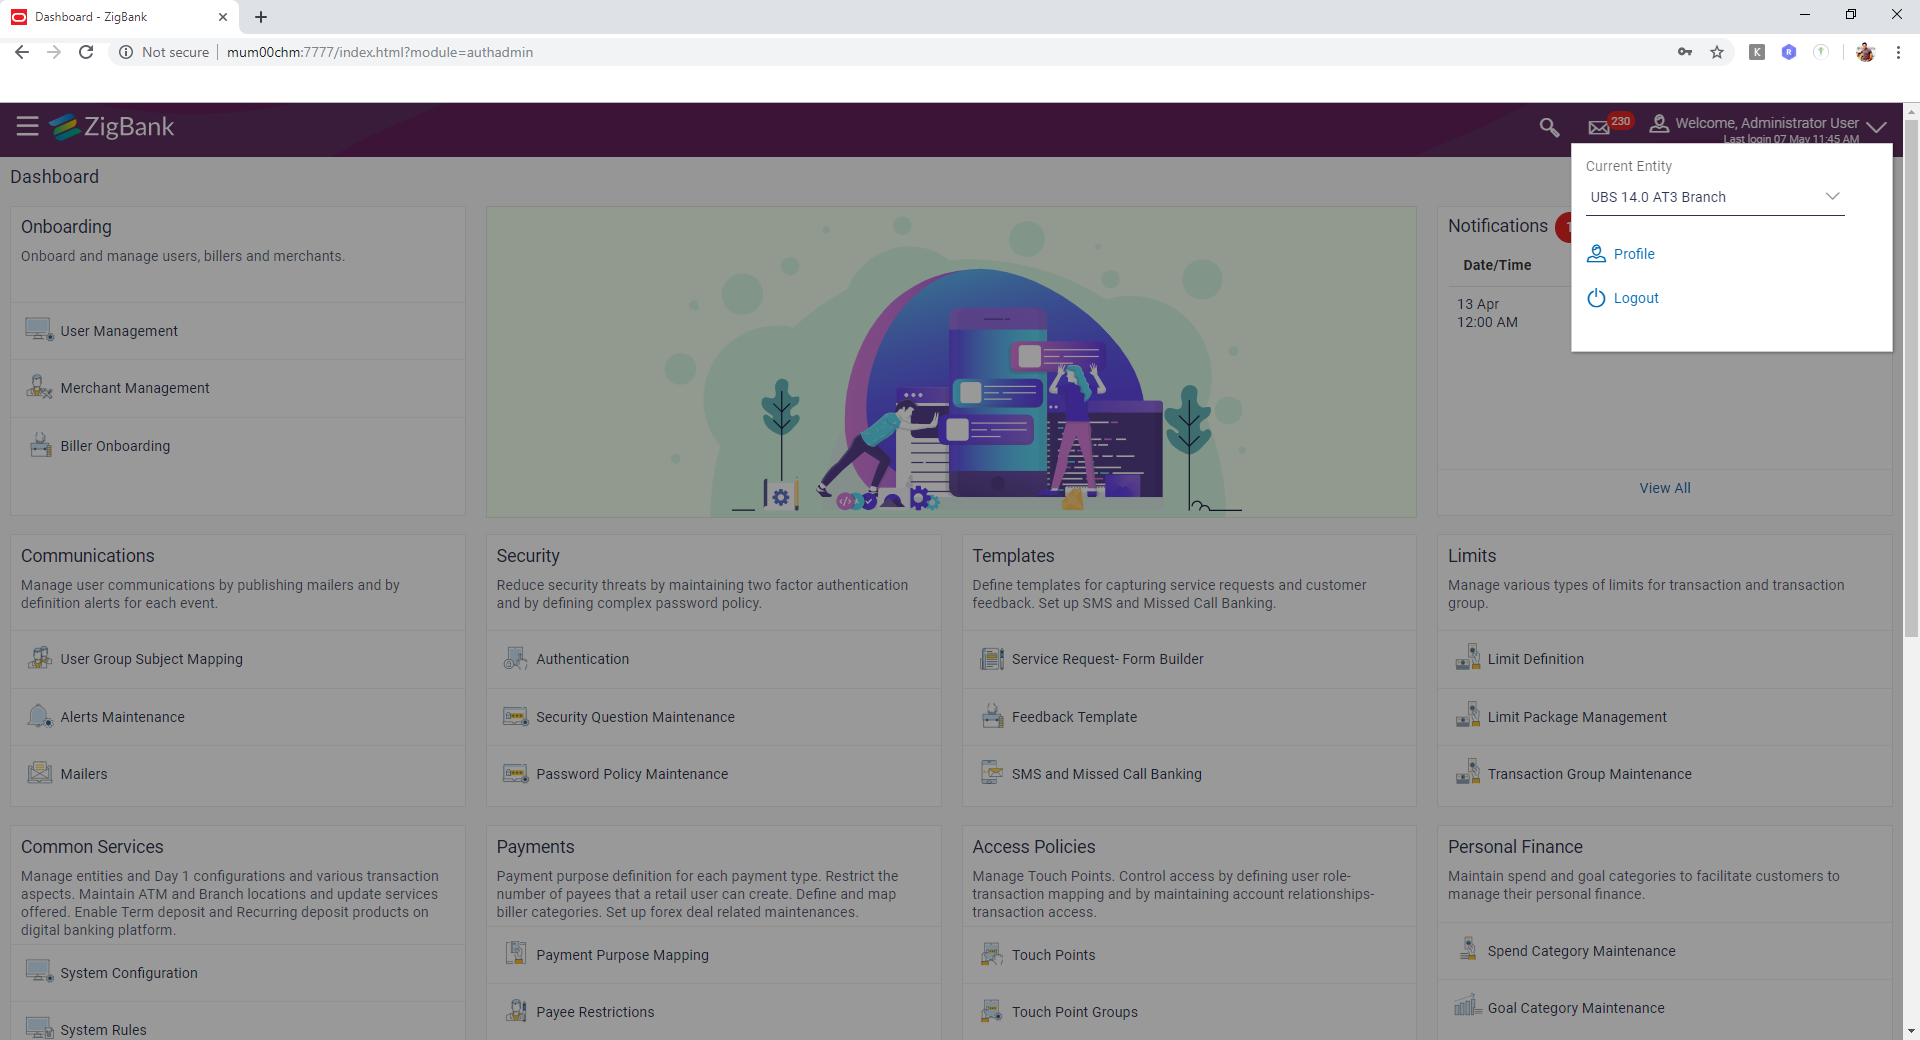This screenshot has width=1920, height=1040.
Task: Switch to the Dashboard - ZigBank tab
Action: pos(120,17)
